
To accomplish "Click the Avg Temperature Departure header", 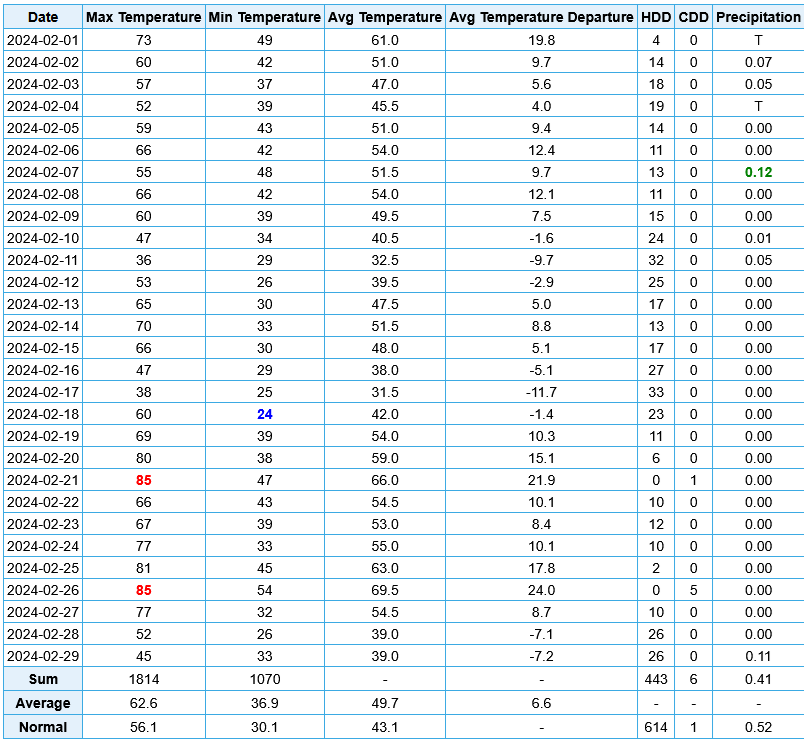I will coord(541,17).
